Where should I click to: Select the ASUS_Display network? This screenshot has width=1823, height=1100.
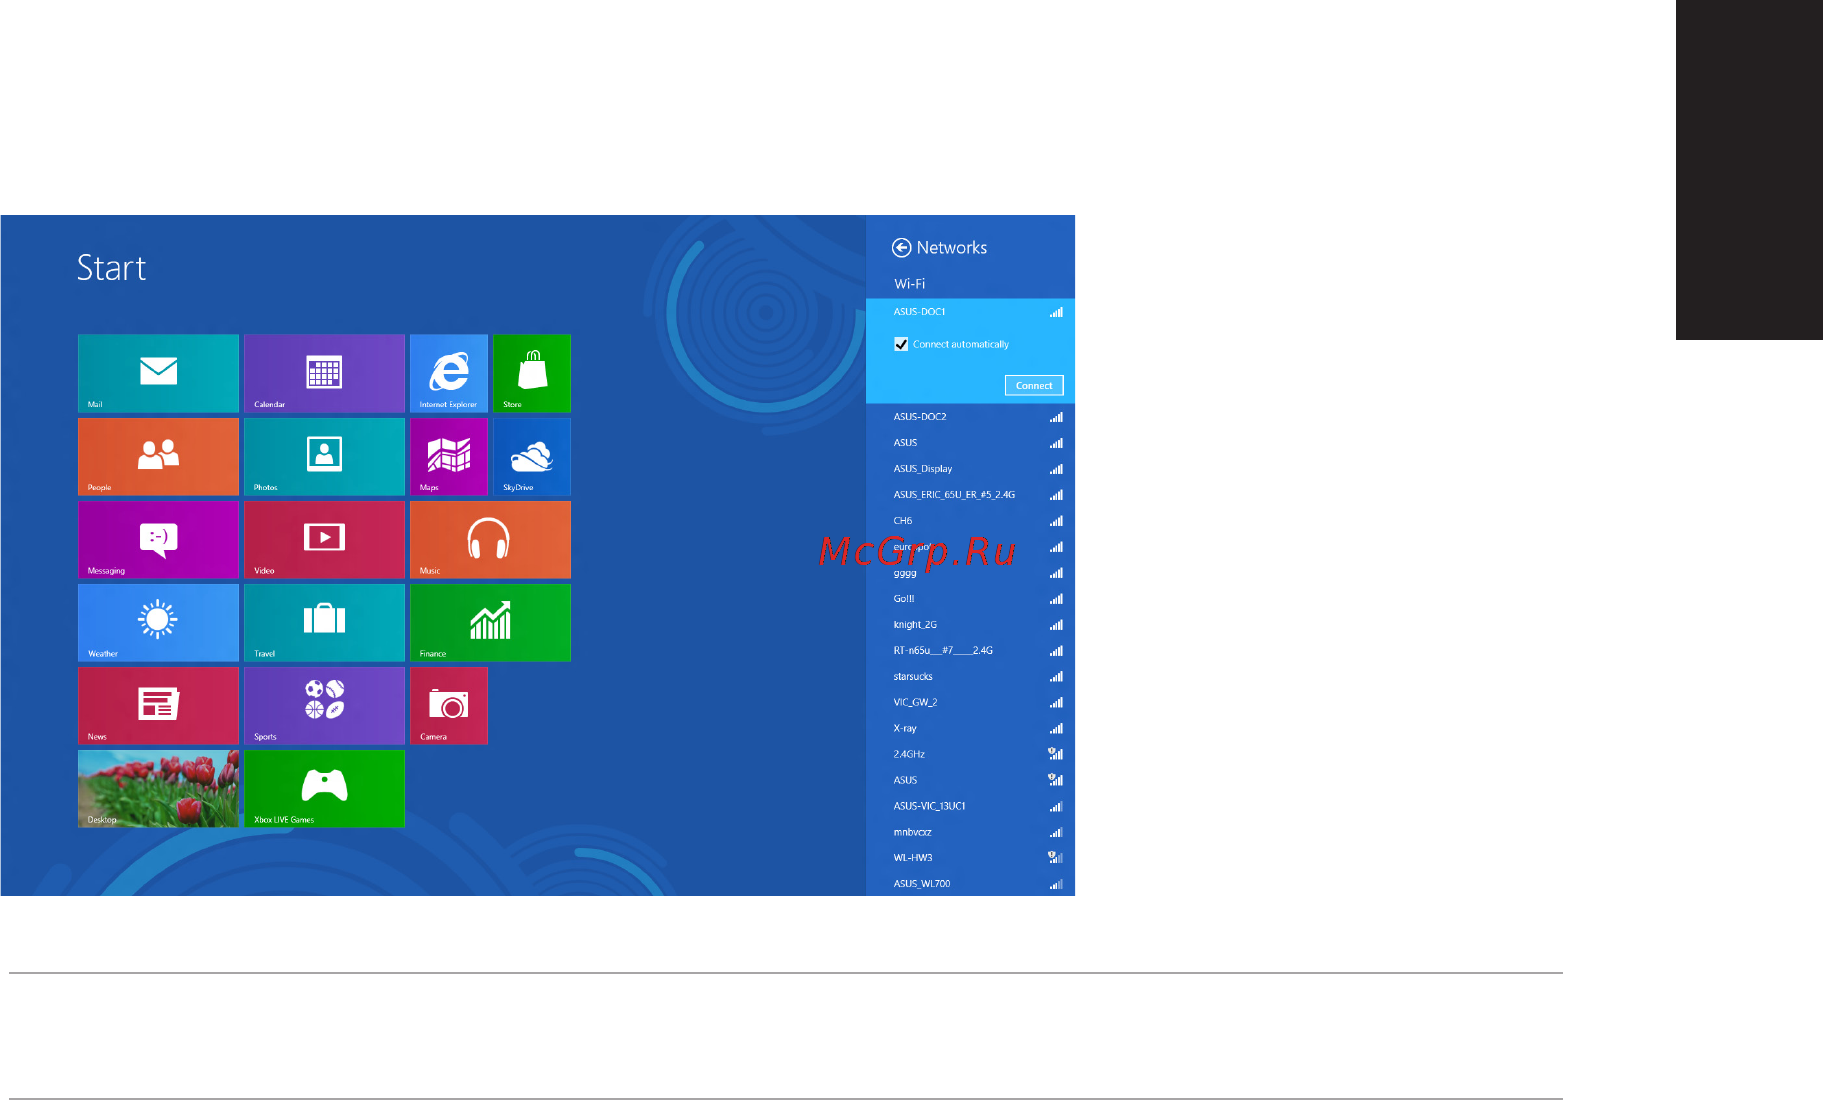(x=970, y=469)
